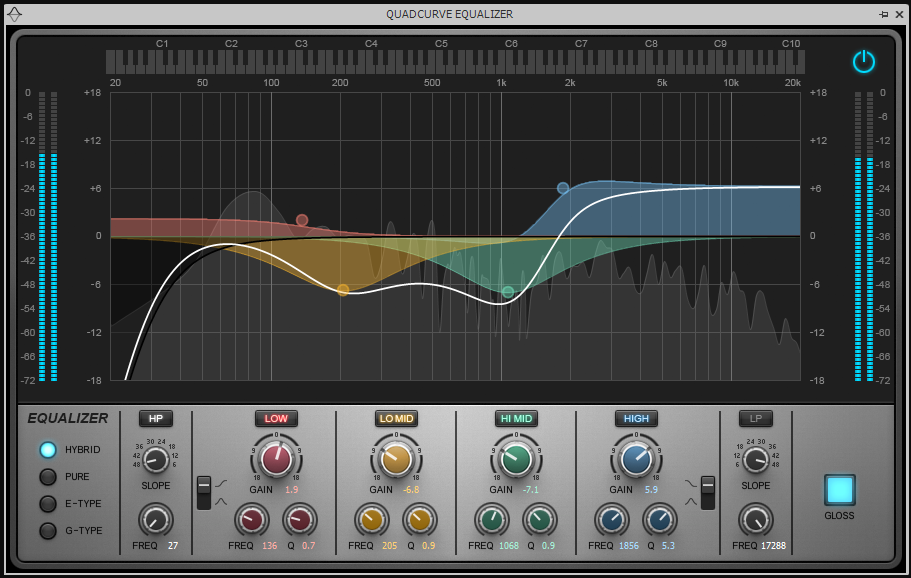Viewport: 911px width, 578px height.
Task: Click the 1k frequency label on the graph
Action: click(501, 83)
